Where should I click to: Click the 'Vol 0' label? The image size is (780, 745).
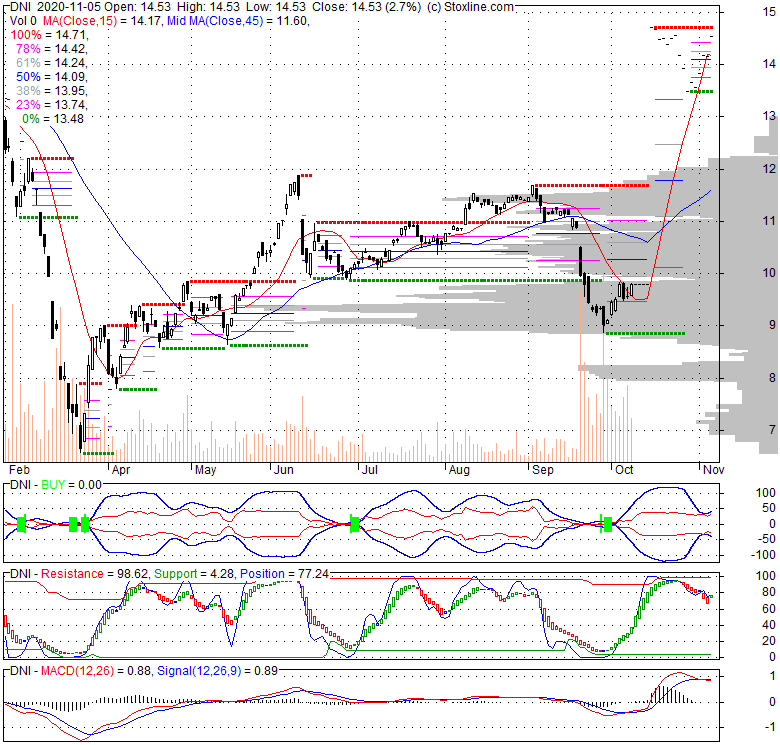click(x=23, y=21)
